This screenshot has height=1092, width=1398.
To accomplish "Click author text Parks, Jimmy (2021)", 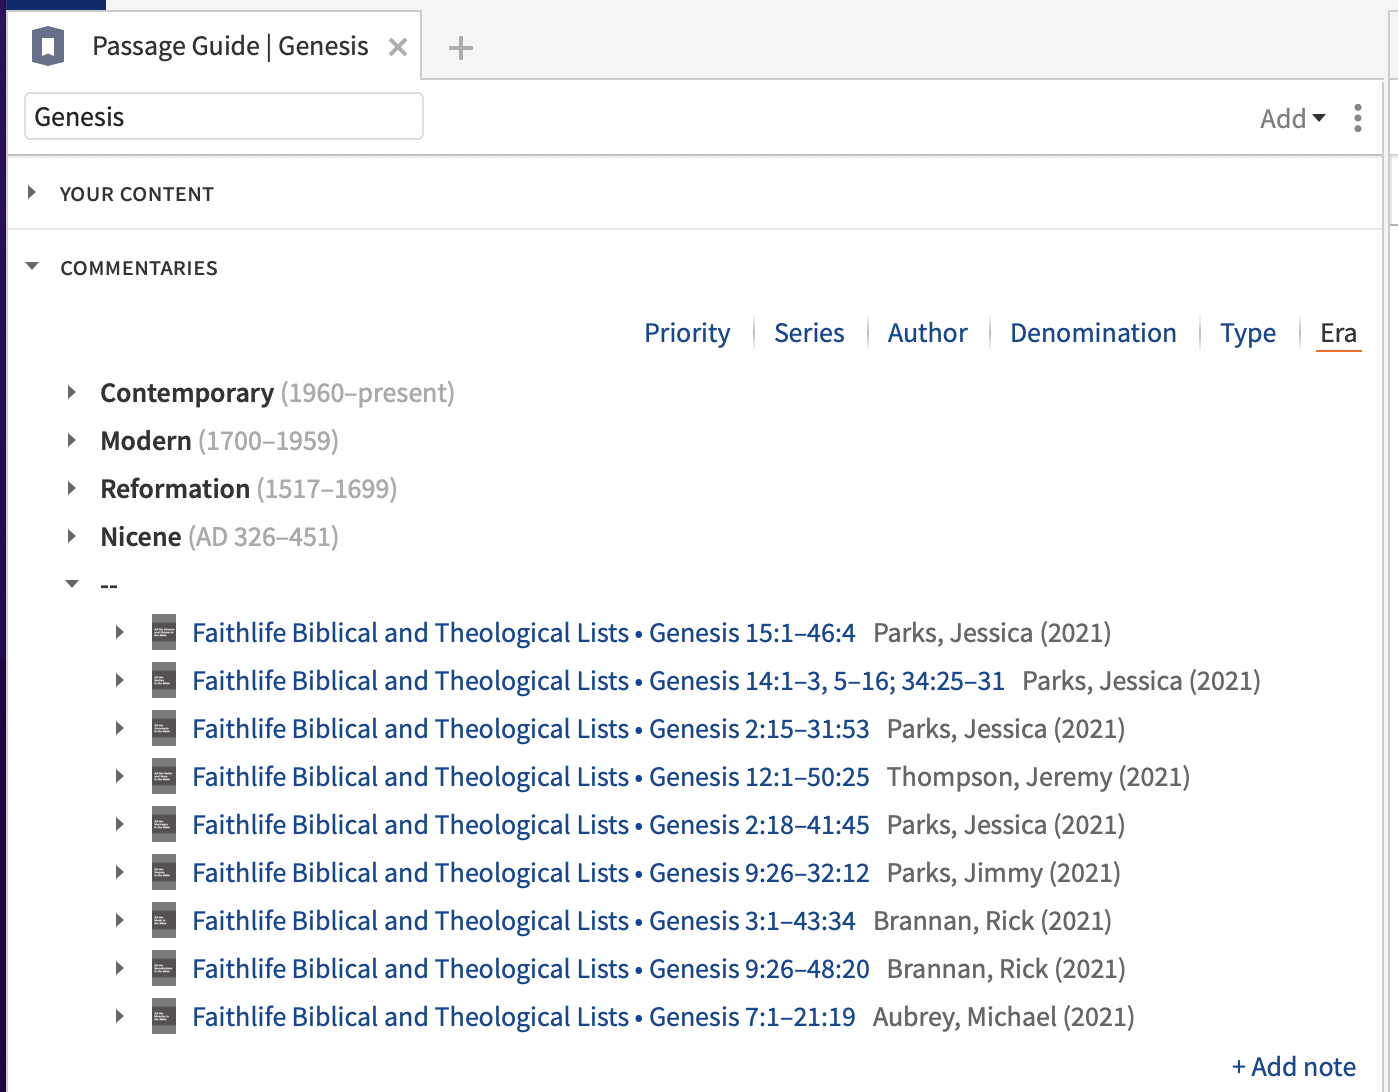I will (1003, 873).
